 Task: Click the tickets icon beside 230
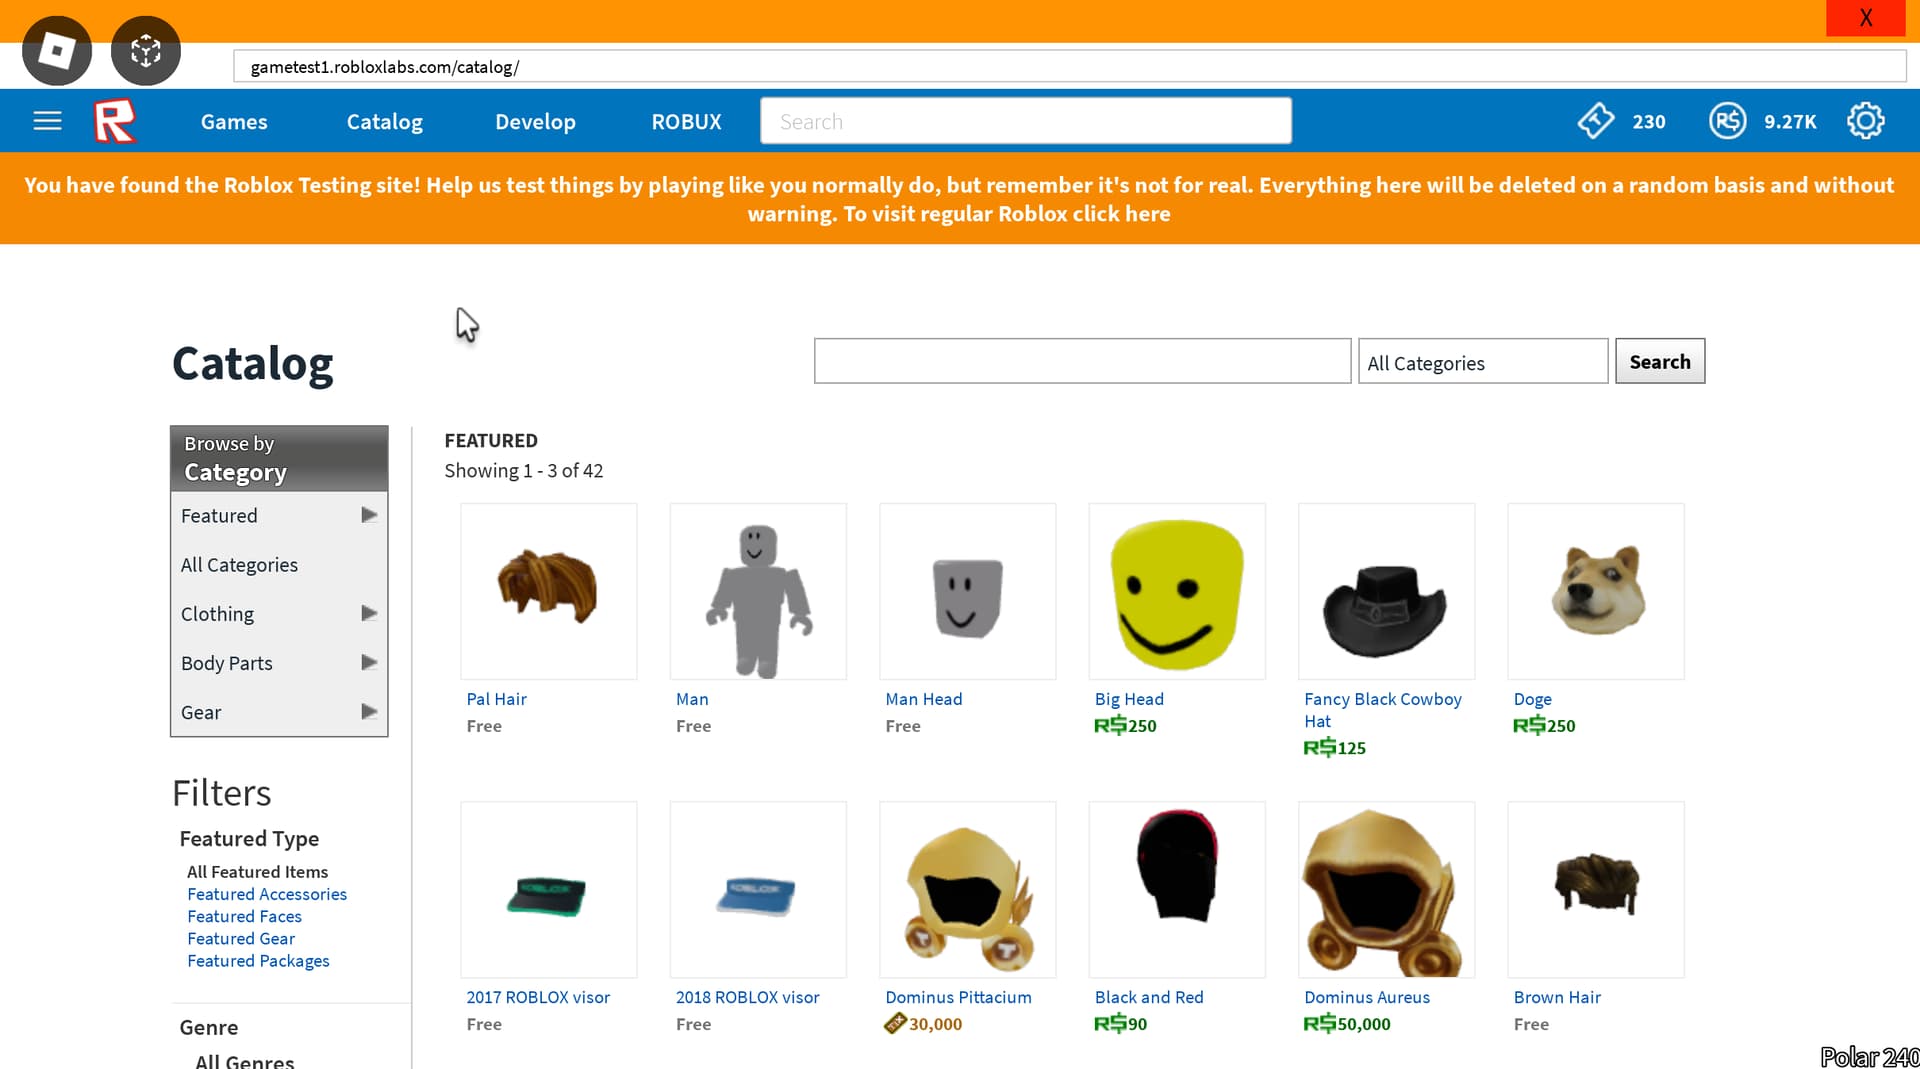coord(1596,121)
